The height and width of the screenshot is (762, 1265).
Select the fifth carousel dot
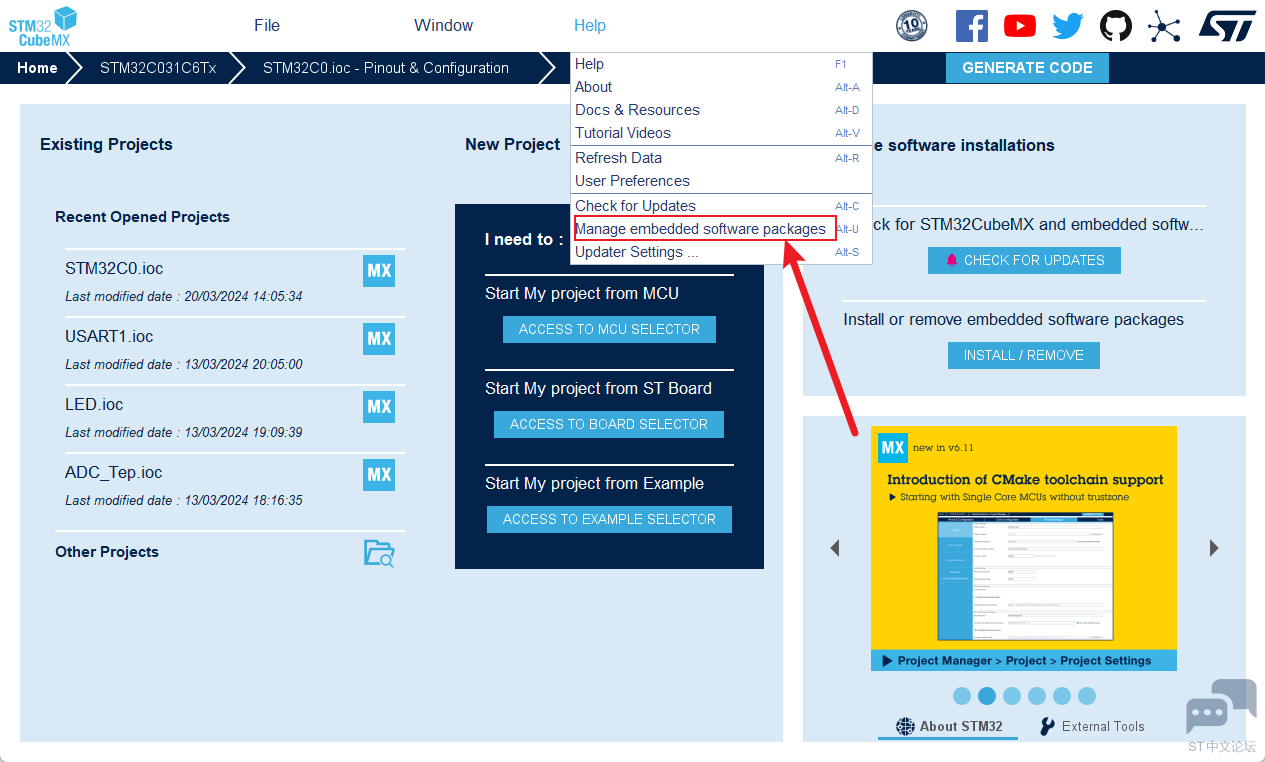pyautogui.click(x=1062, y=696)
